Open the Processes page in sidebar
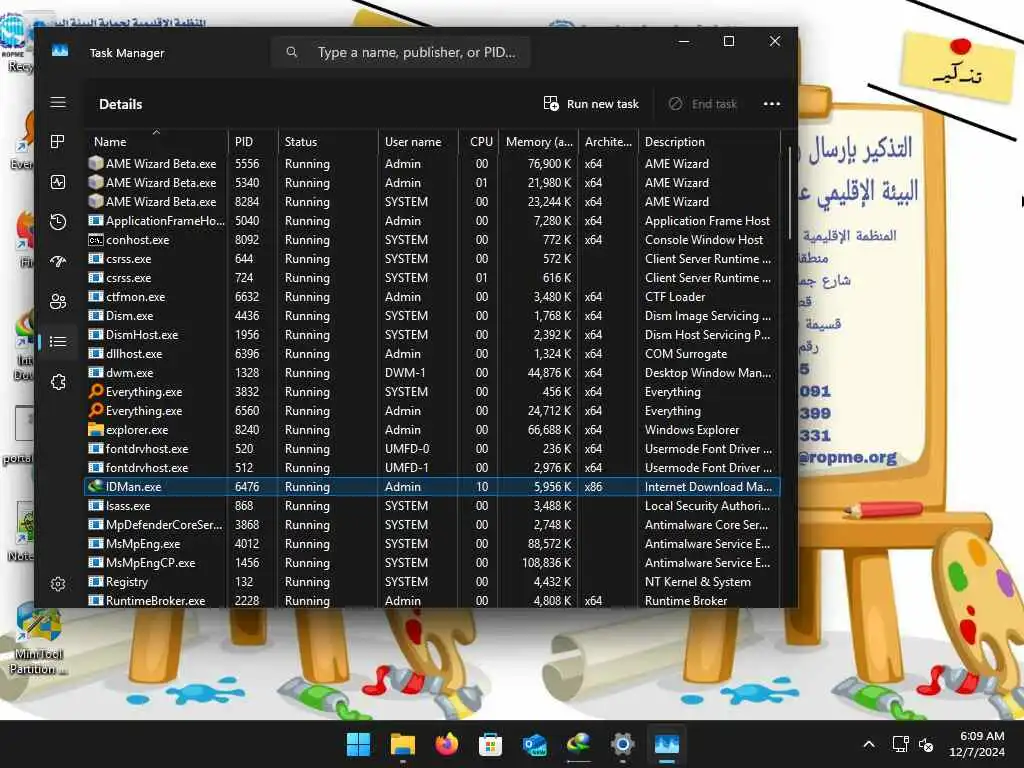 (58, 142)
